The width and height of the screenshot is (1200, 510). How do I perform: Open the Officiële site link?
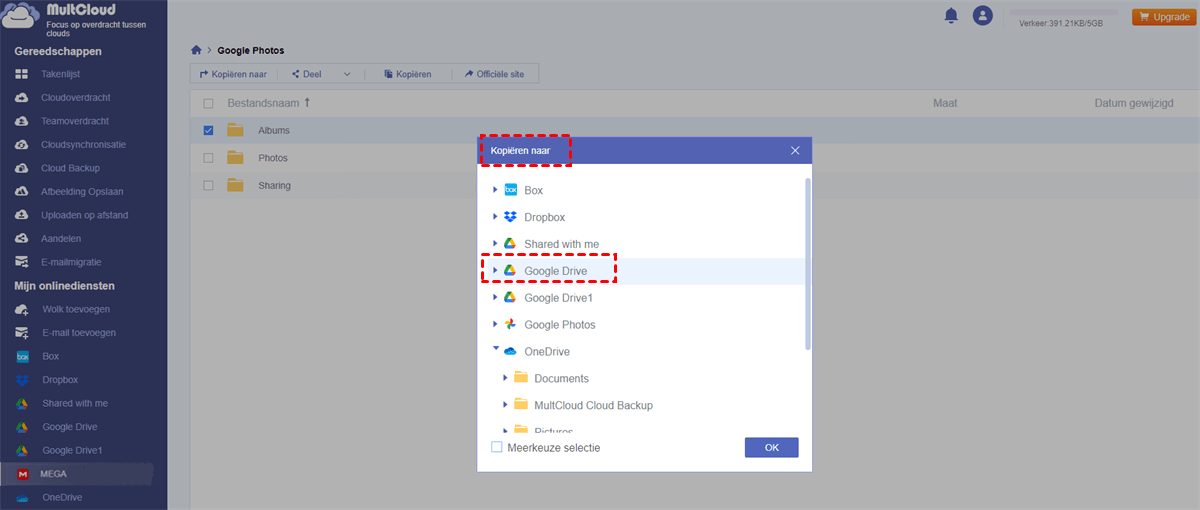tap(495, 74)
